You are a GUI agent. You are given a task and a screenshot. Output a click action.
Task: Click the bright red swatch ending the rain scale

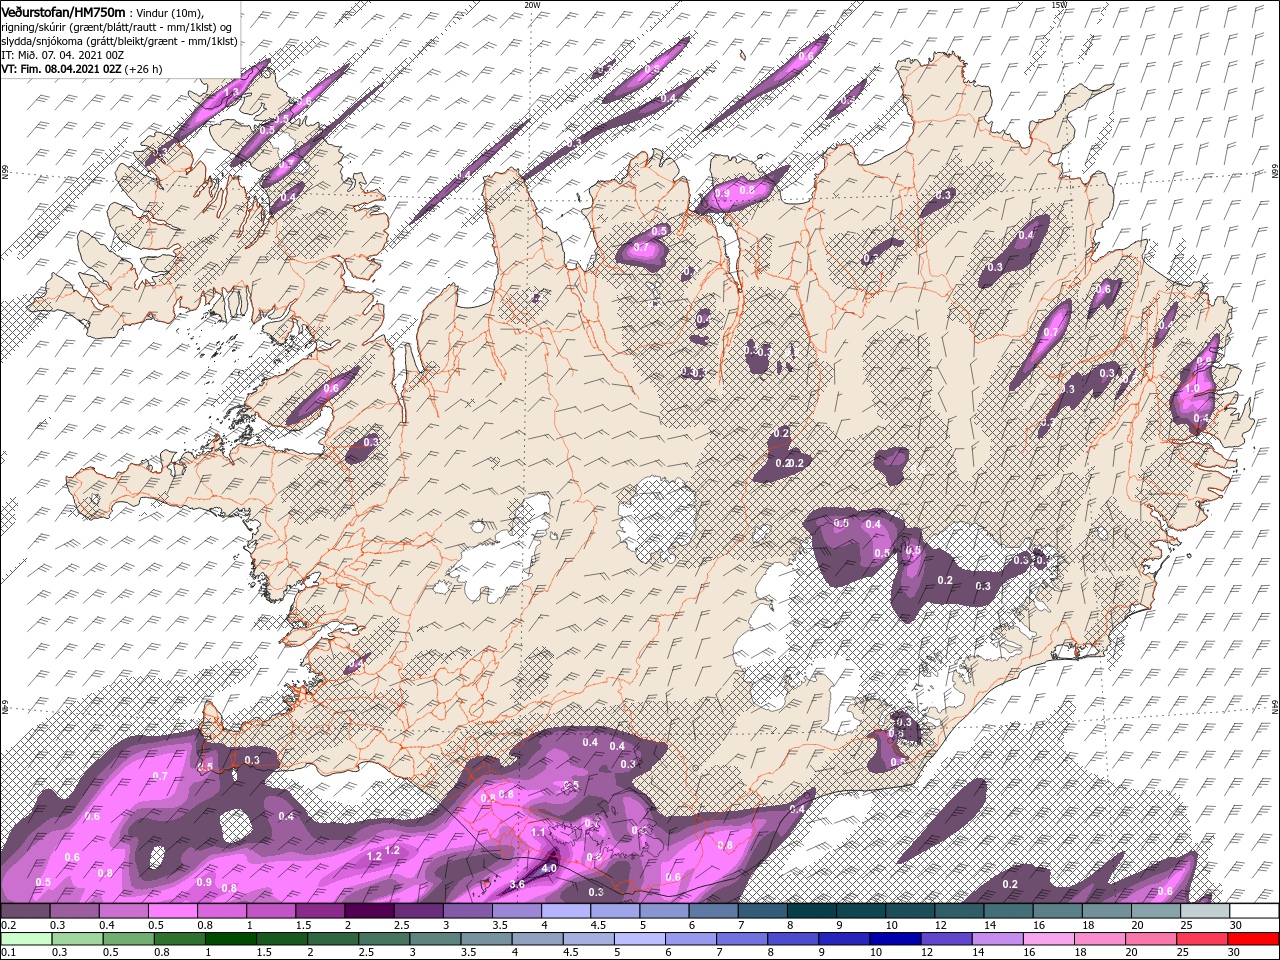(1254, 939)
